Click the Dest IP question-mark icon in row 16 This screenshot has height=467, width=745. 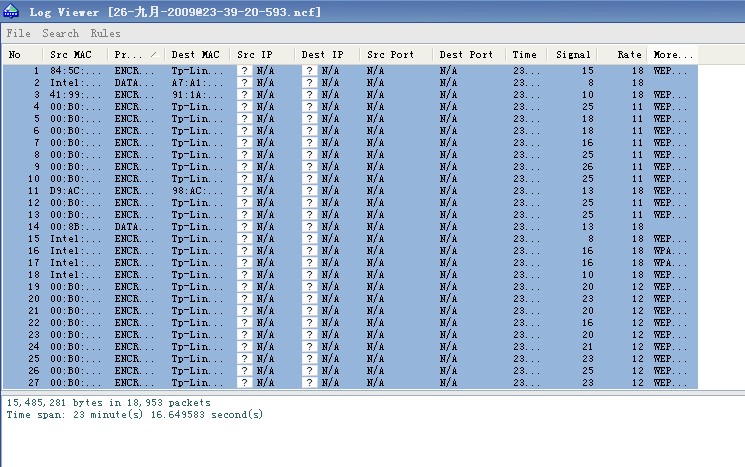309,250
